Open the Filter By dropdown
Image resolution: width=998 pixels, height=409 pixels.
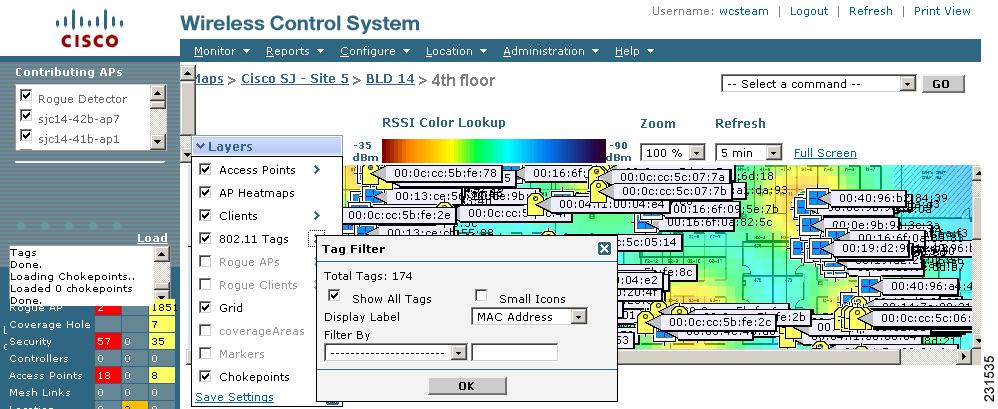click(458, 352)
